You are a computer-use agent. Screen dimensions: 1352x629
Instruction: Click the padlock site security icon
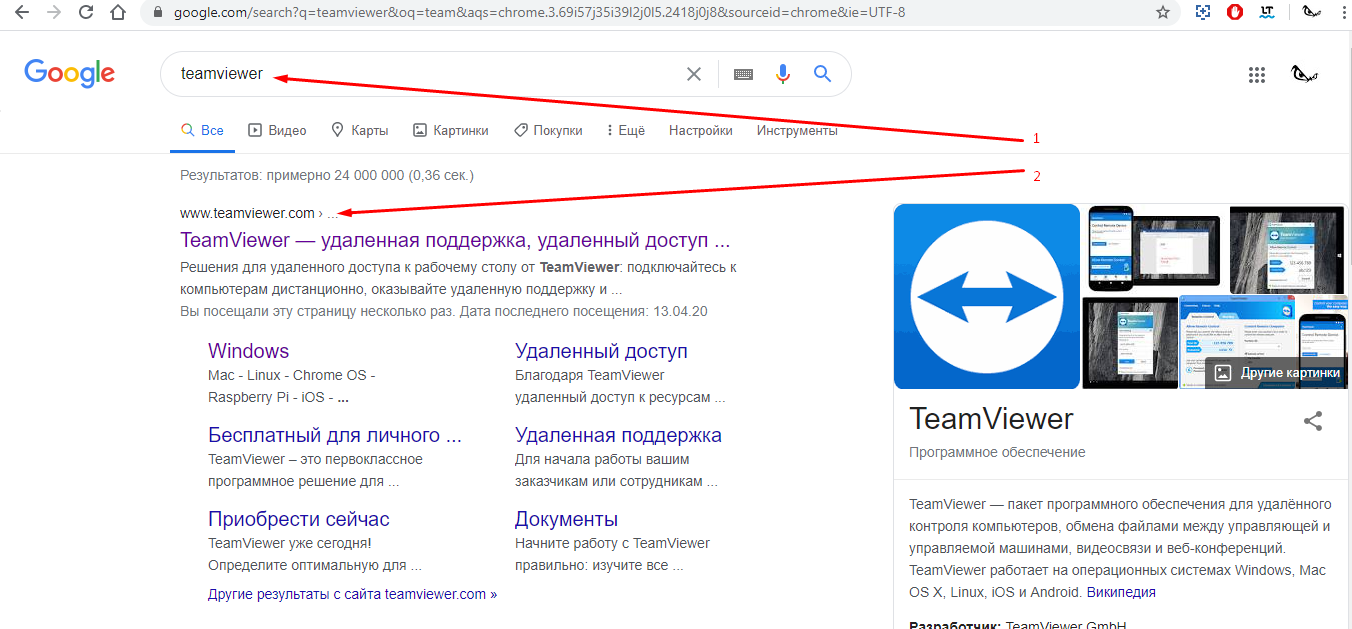[x=156, y=13]
